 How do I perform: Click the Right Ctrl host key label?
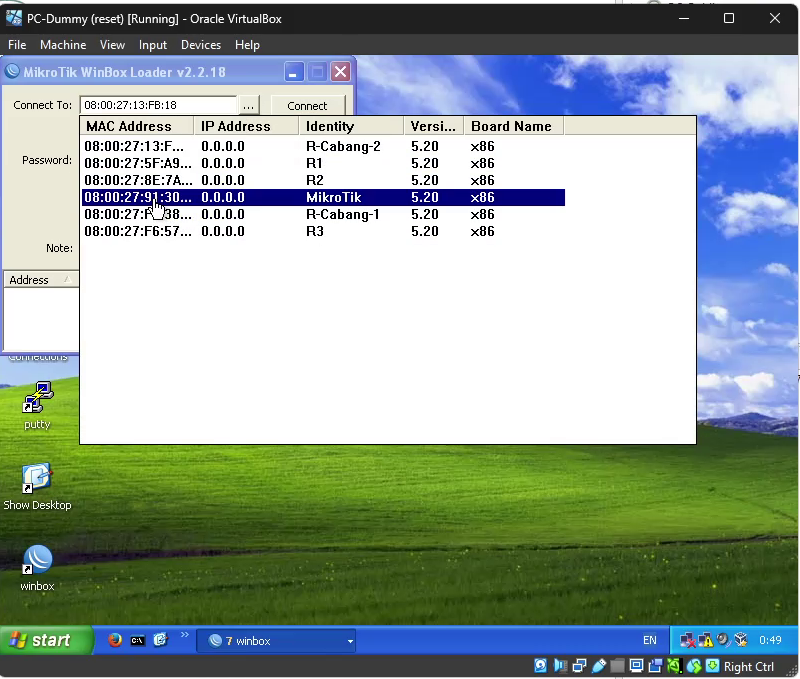click(748, 667)
